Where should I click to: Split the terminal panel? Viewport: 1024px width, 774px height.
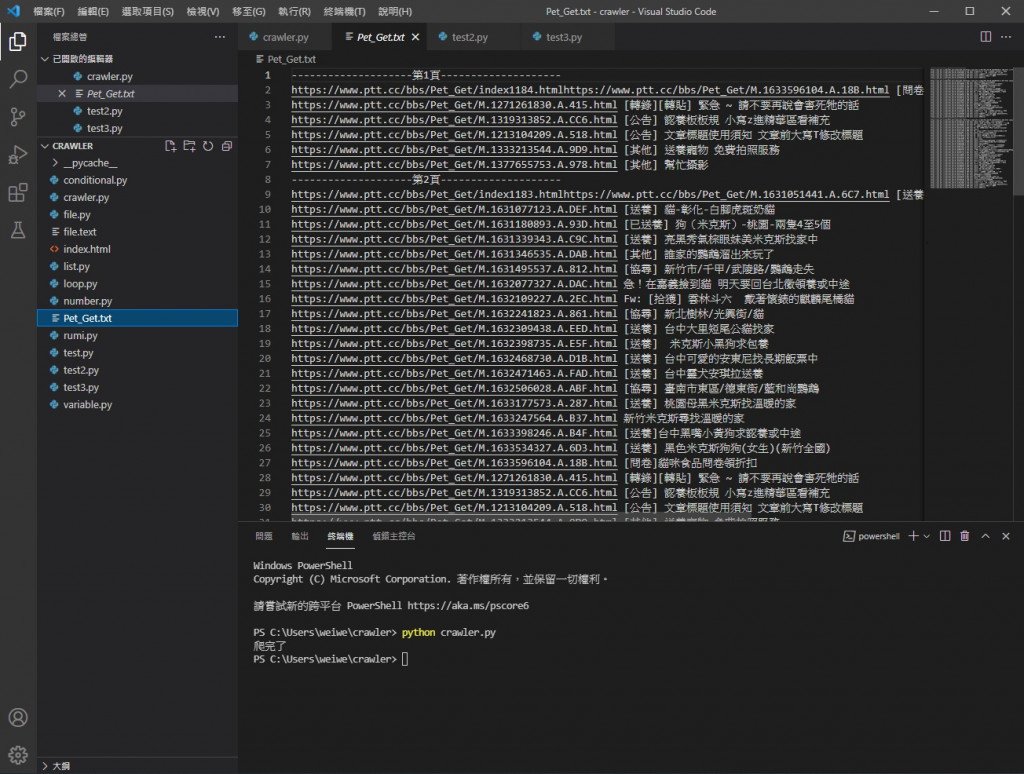pyautogui.click(x=945, y=536)
